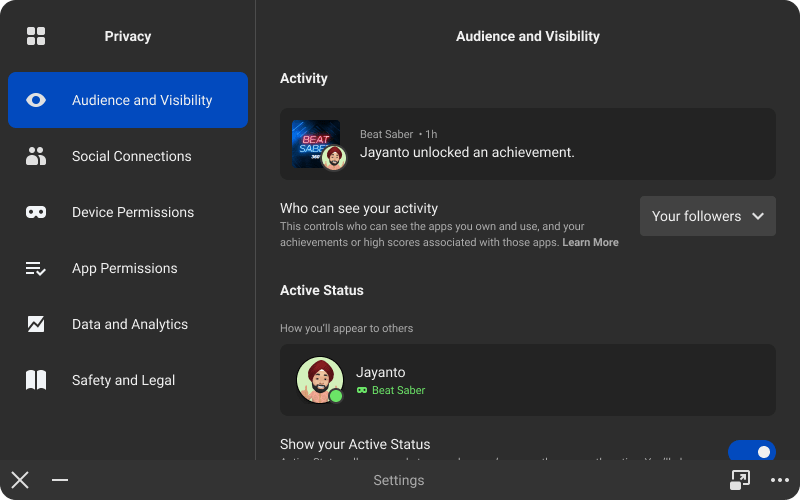The image size is (800, 500).
Task: Click the chevron arrow in Your followers dropdown
Action: click(758, 216)
